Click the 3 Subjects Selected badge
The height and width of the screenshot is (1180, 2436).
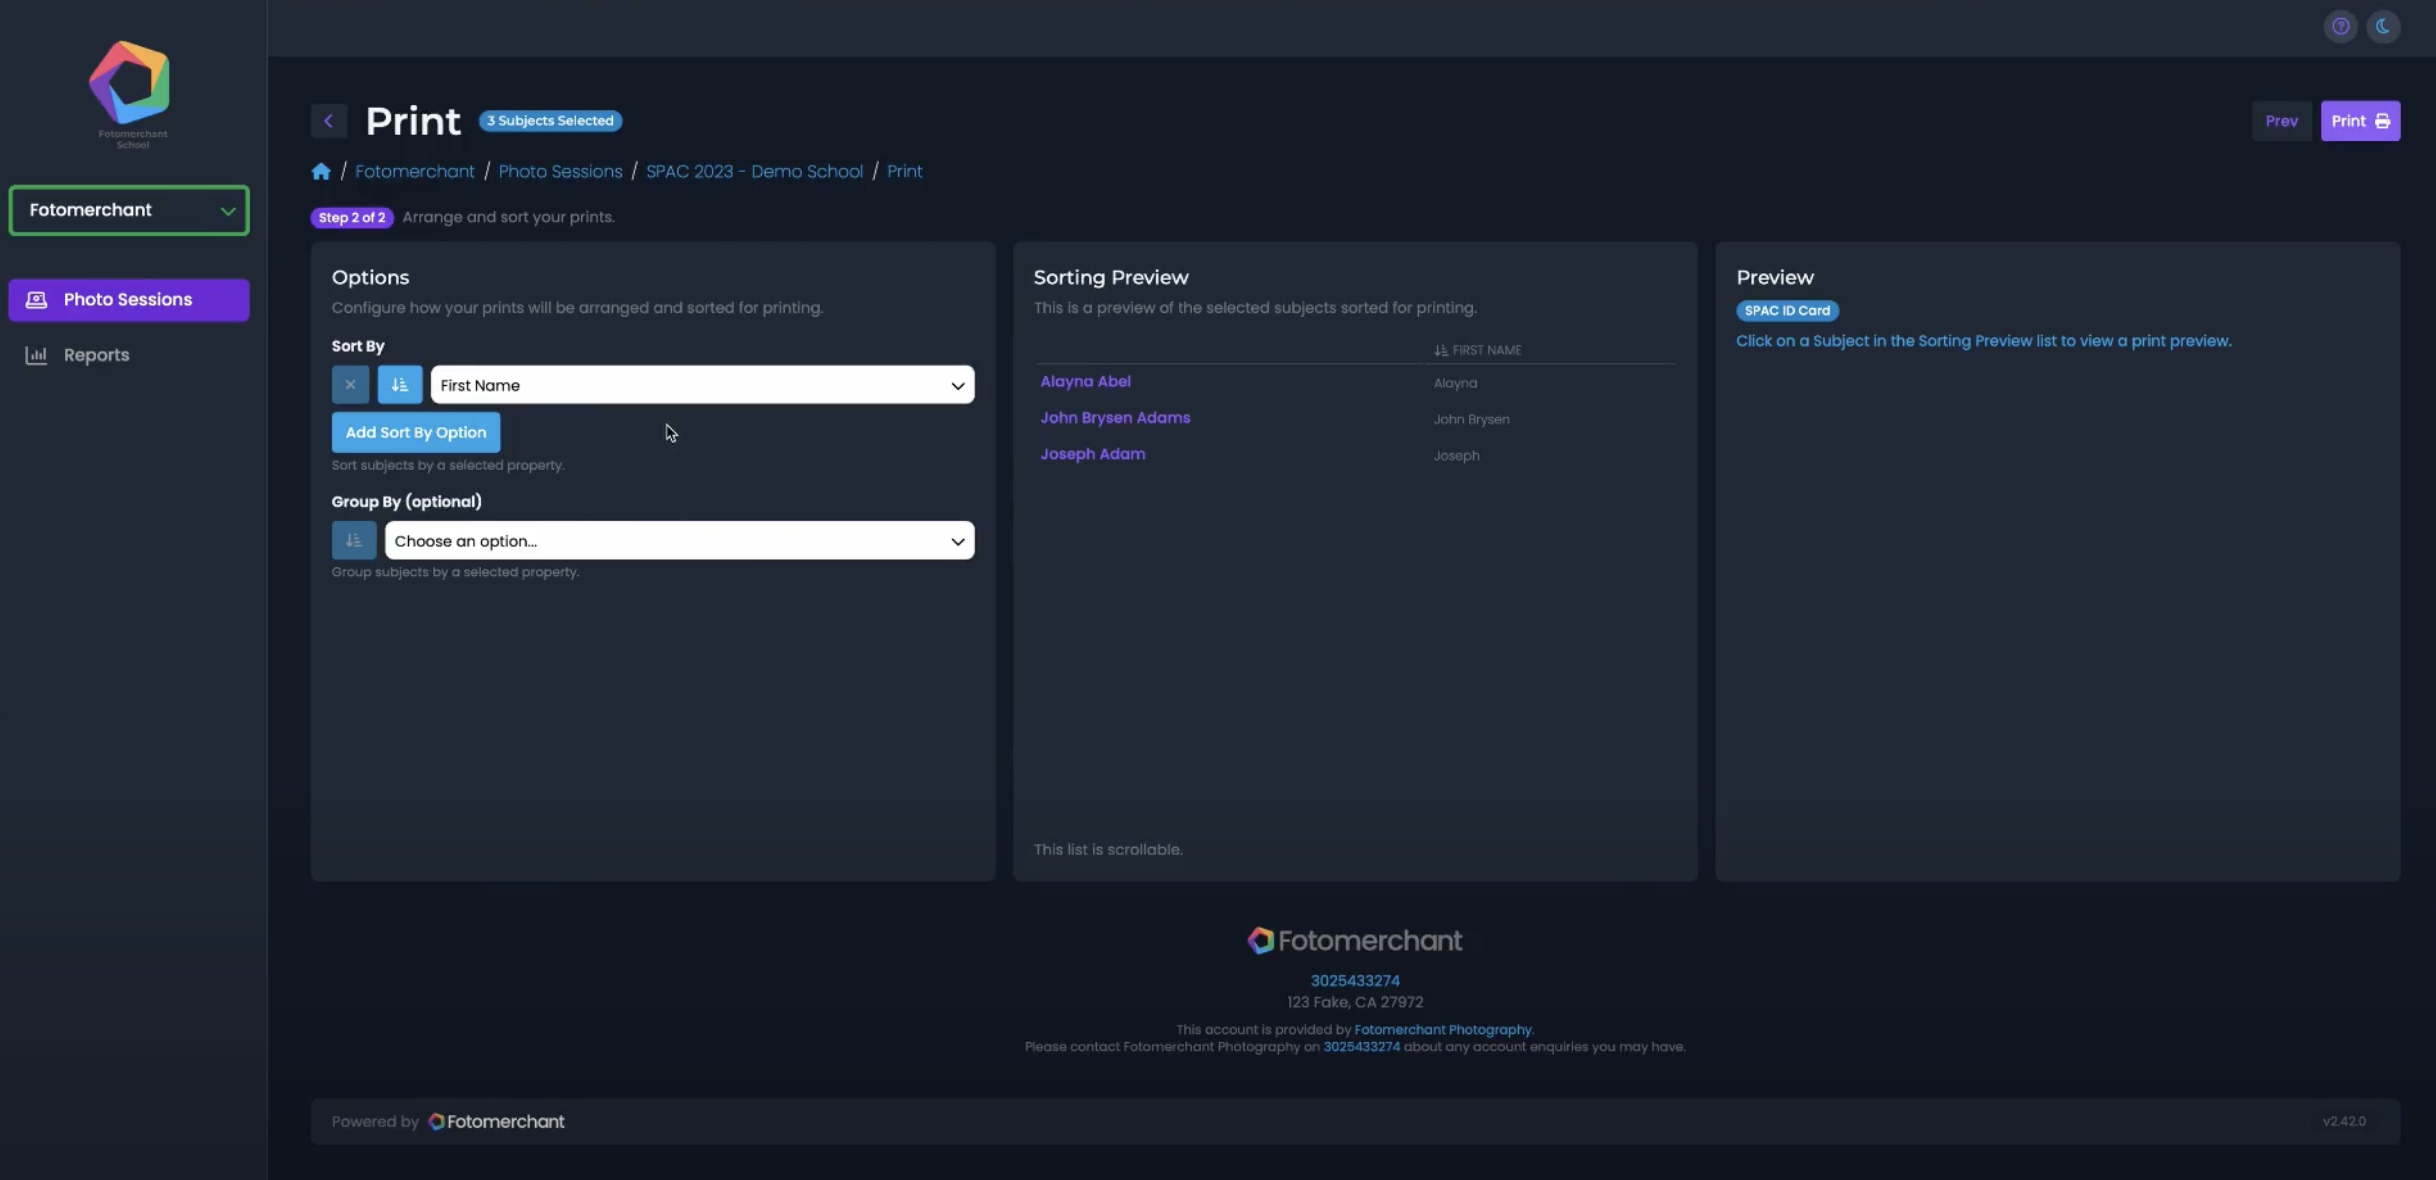[550, 121]
